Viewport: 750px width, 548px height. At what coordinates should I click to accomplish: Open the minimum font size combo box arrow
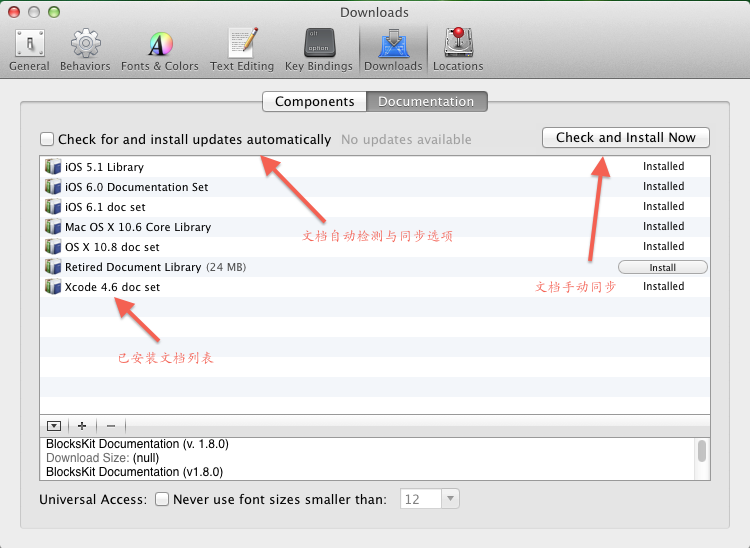click(x=450, y=499)
